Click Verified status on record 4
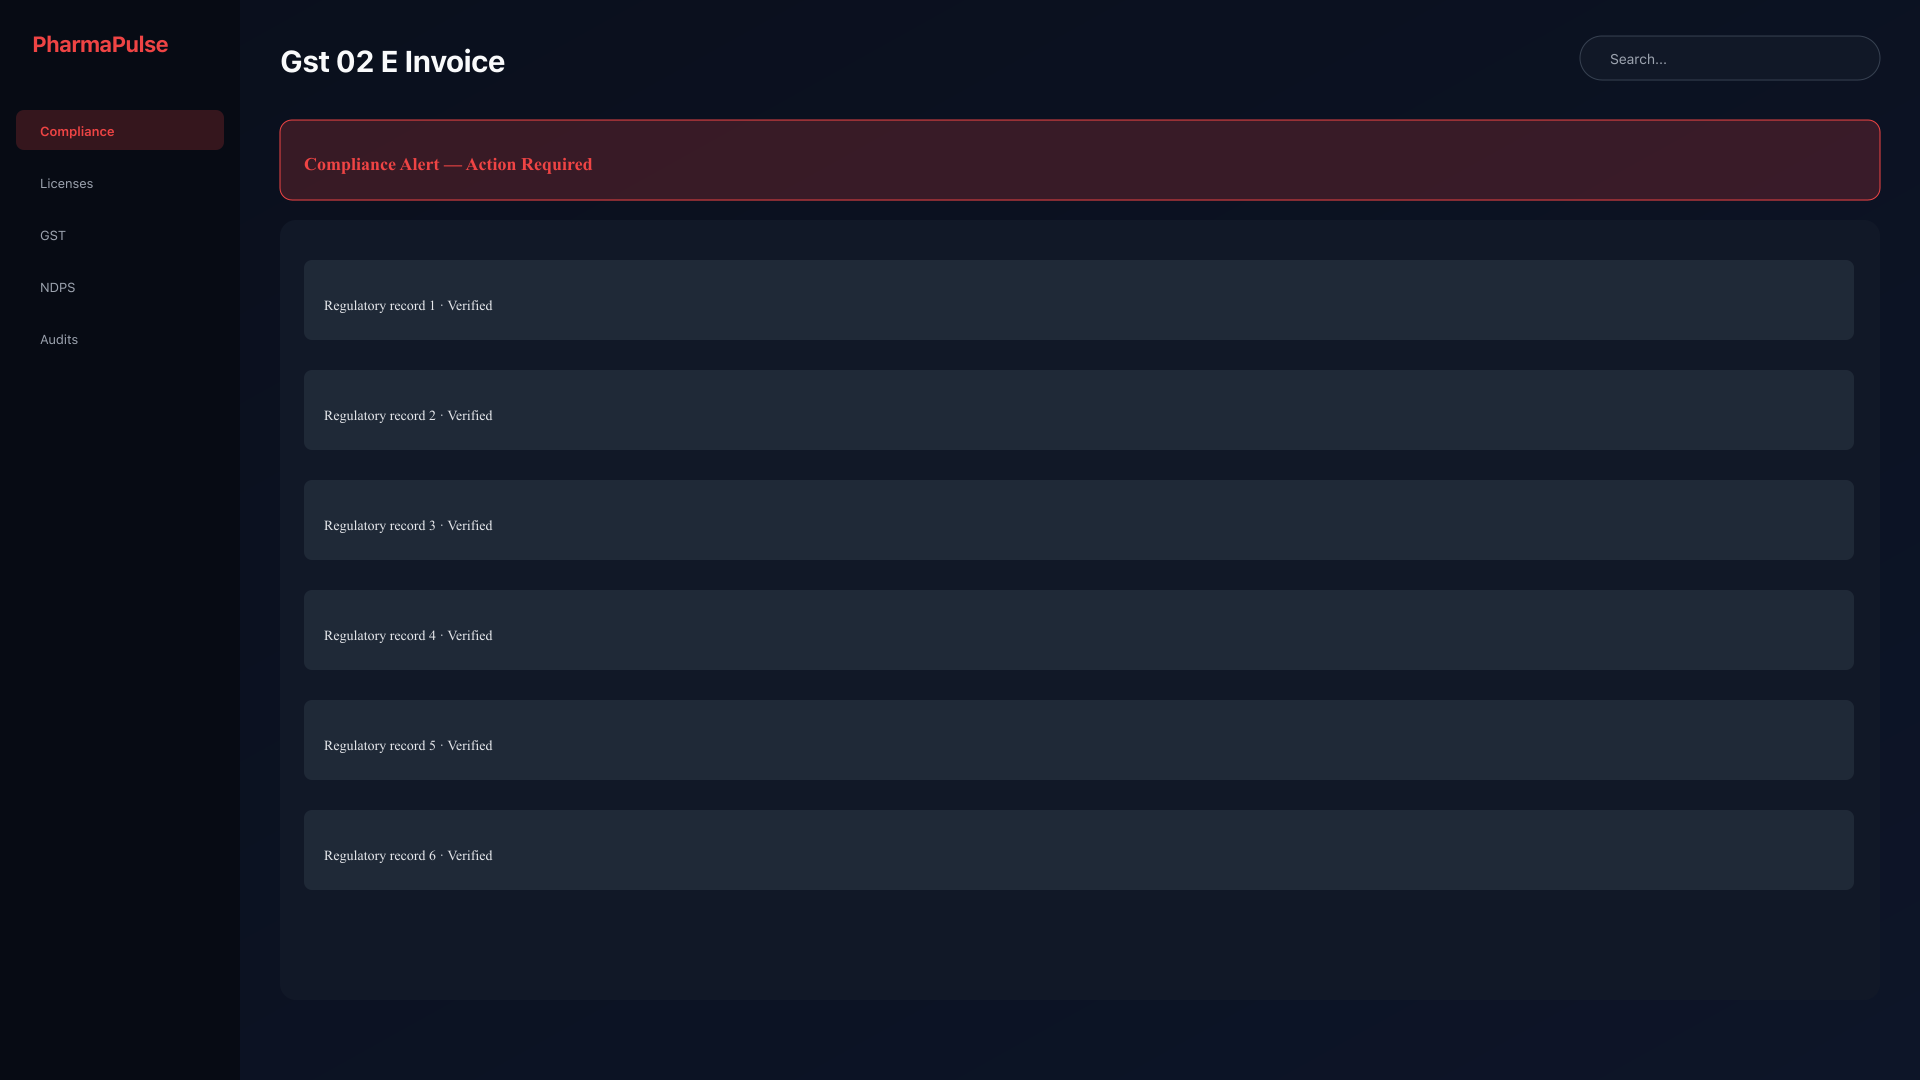1920x1080 pixels. [470, 635]
